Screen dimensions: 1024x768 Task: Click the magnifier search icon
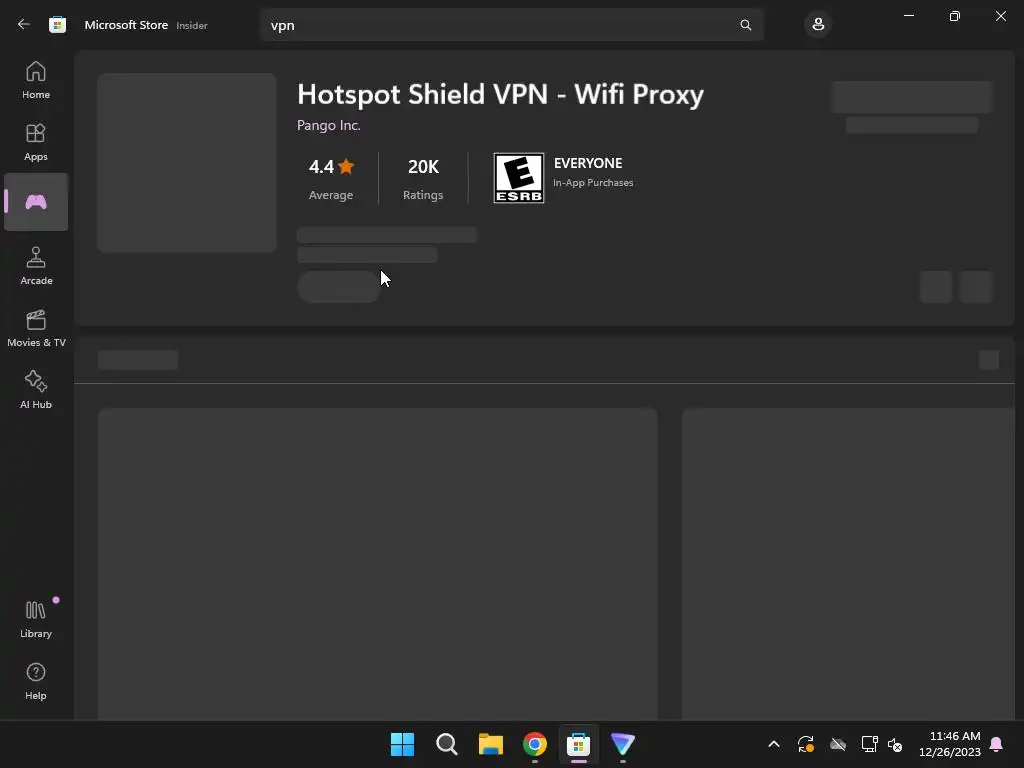click(745, 25)
